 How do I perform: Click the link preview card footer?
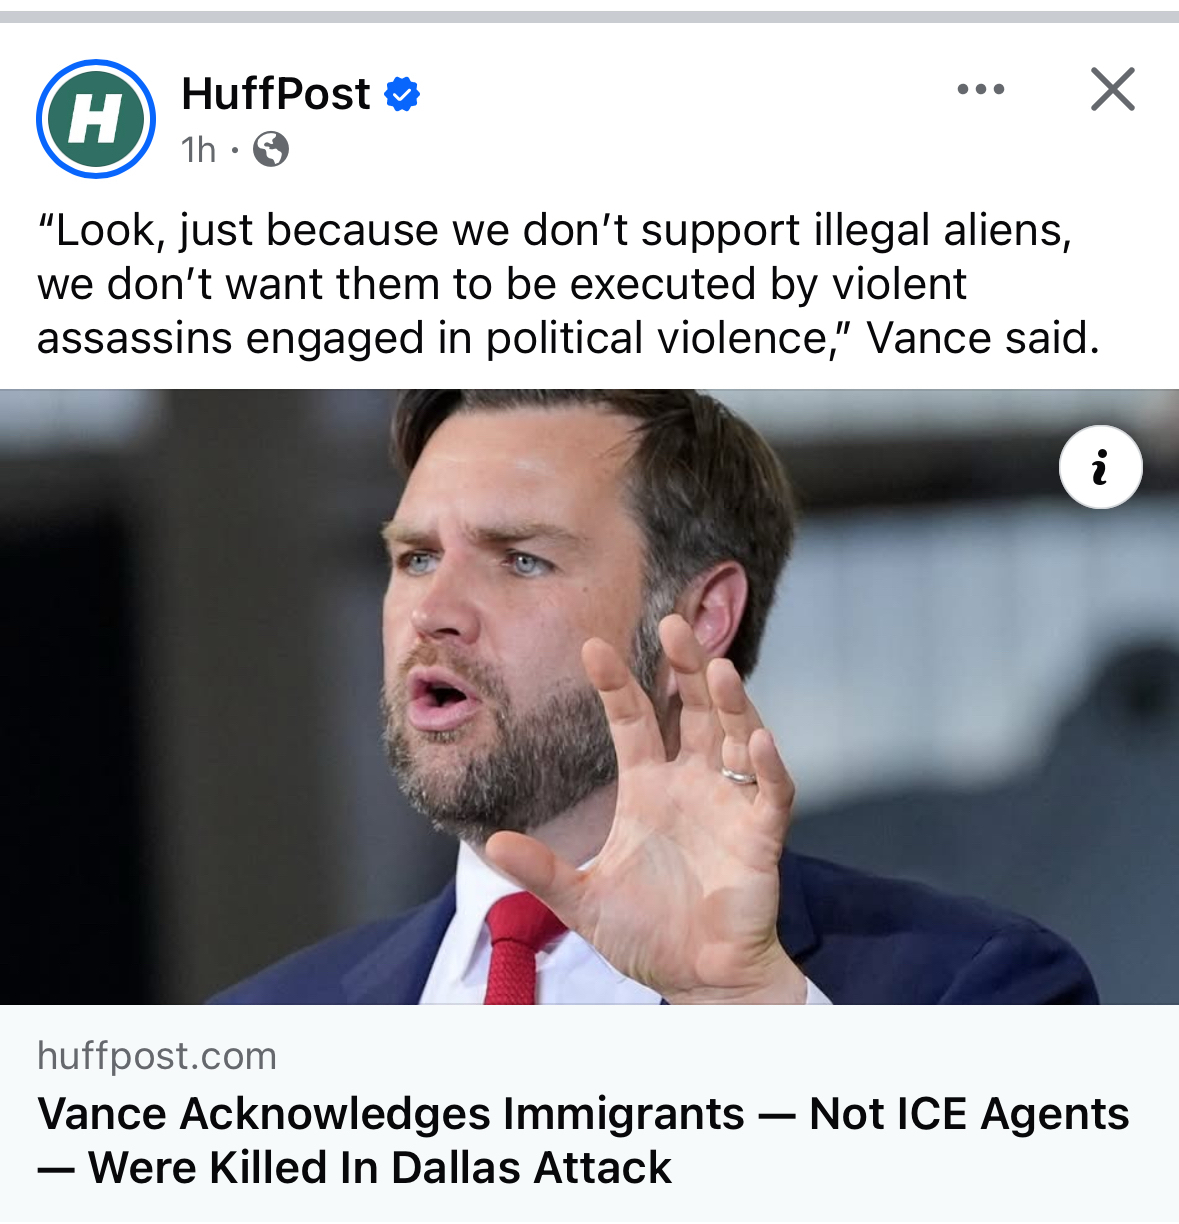pos(589,1114)
